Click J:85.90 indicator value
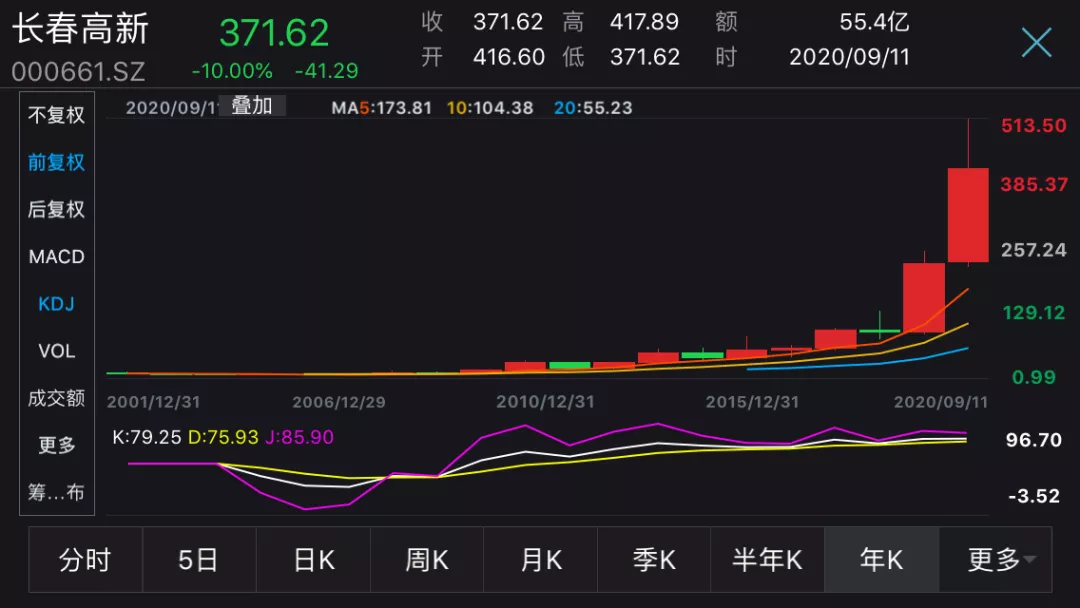This screenshot has width=1080, height=608. pyautogui.click(x=299, y=437)
